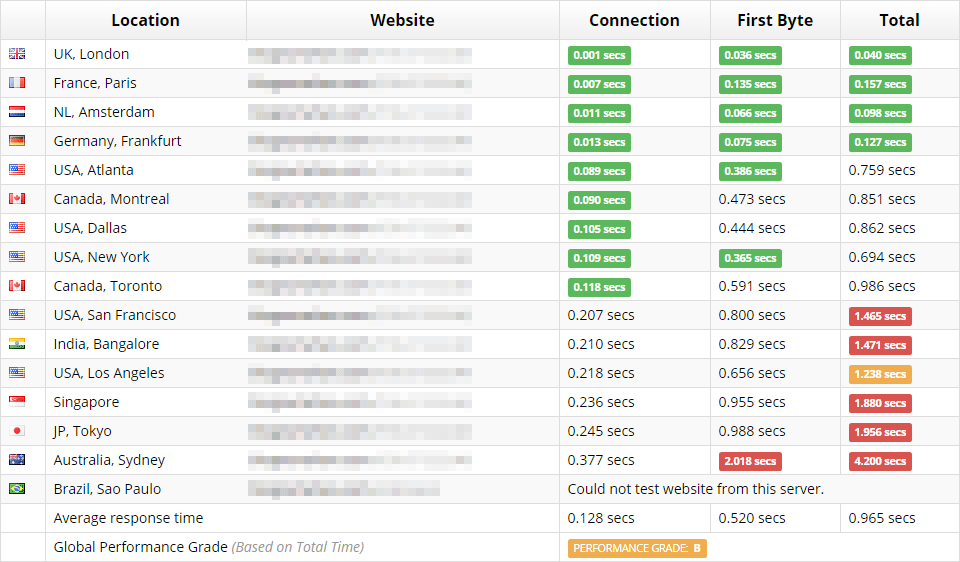Viewport: 960px width, 562px height.
Task: Click the Total column header
Action: pyautogui.click(x=899, y=20)
